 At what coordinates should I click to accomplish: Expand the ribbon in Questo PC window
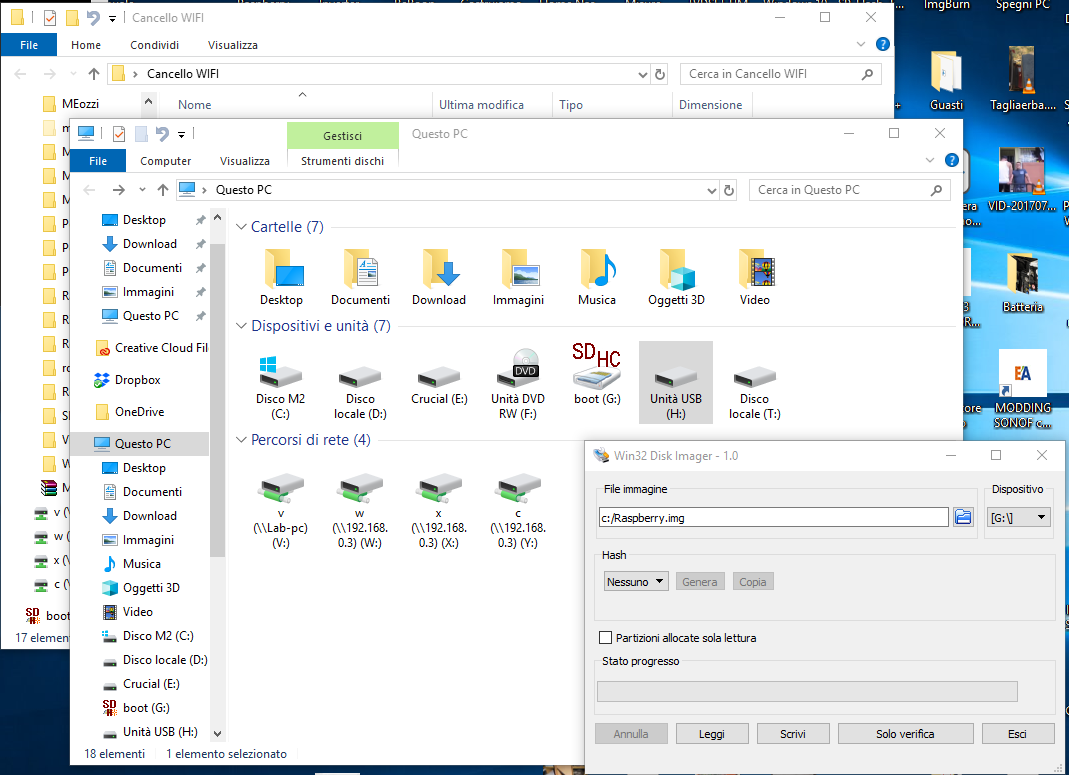(x=930, y=160)
